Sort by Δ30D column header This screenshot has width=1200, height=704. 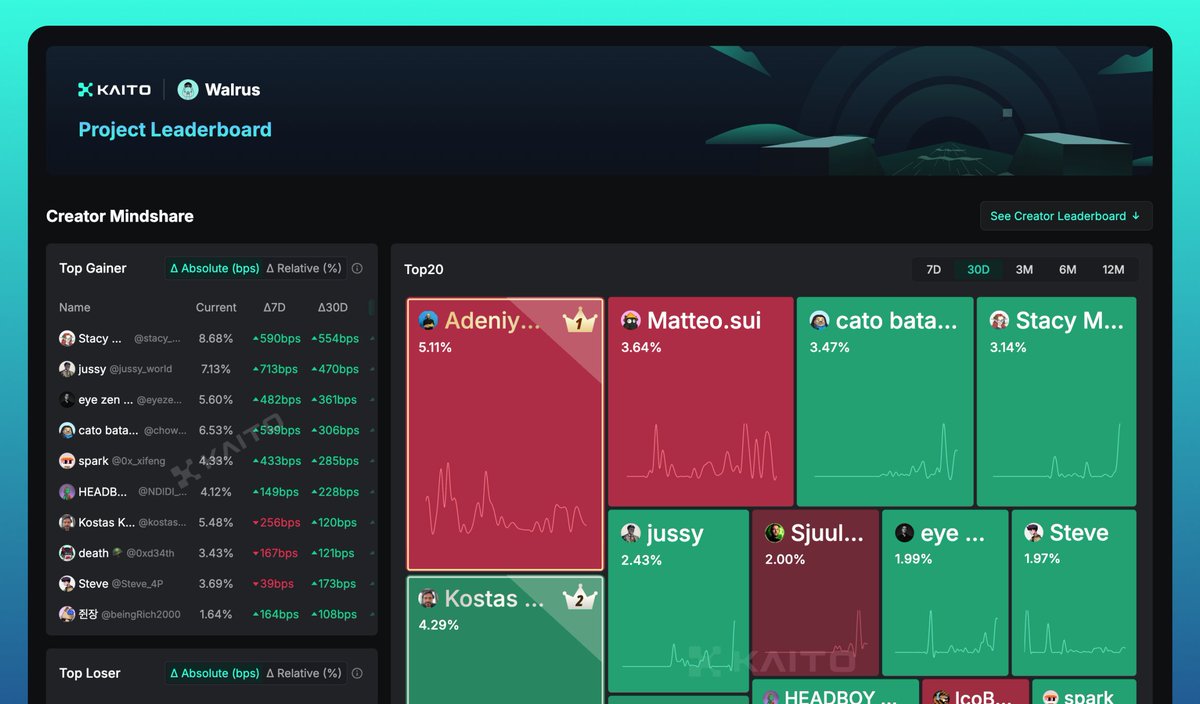[x=333, y=308]
